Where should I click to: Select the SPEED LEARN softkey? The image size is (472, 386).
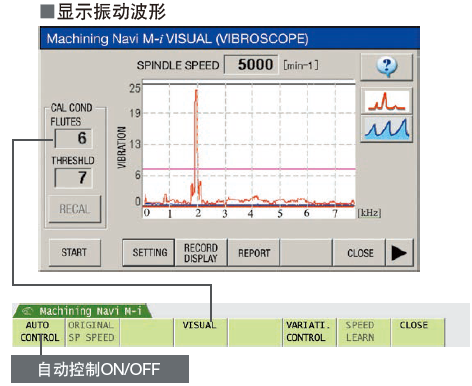(x=363, y=332)
